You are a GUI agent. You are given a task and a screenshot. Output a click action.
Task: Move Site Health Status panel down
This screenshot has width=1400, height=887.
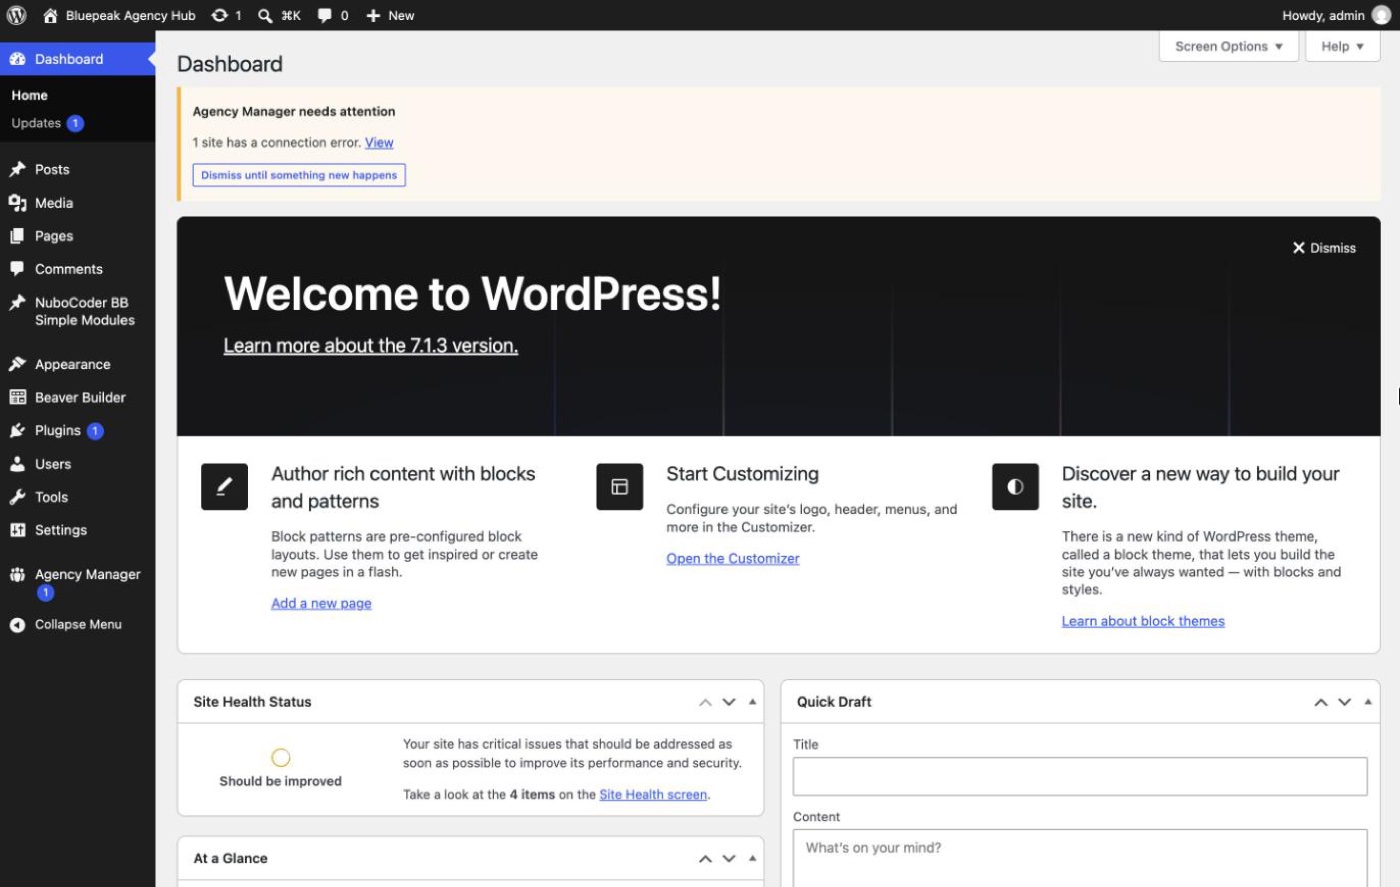(729, 702)
